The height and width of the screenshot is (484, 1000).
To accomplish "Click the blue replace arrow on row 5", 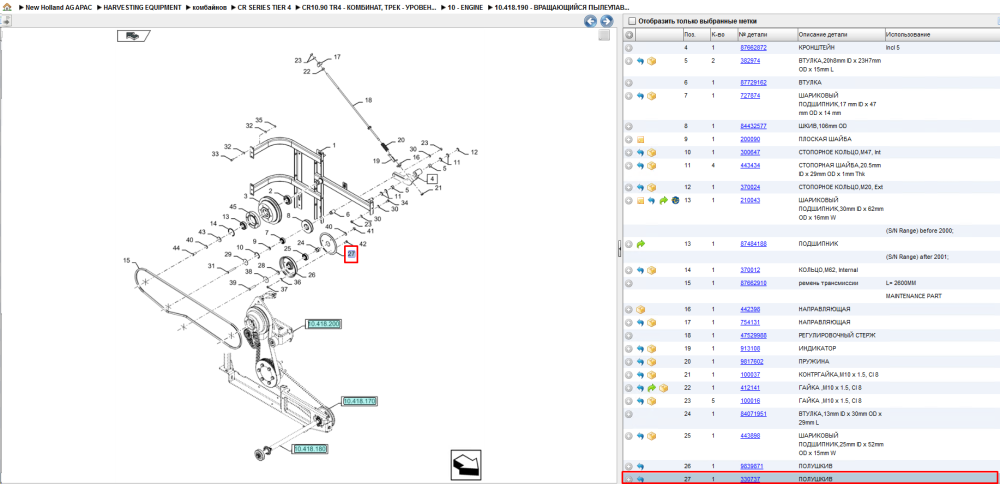I will point(640,61).
